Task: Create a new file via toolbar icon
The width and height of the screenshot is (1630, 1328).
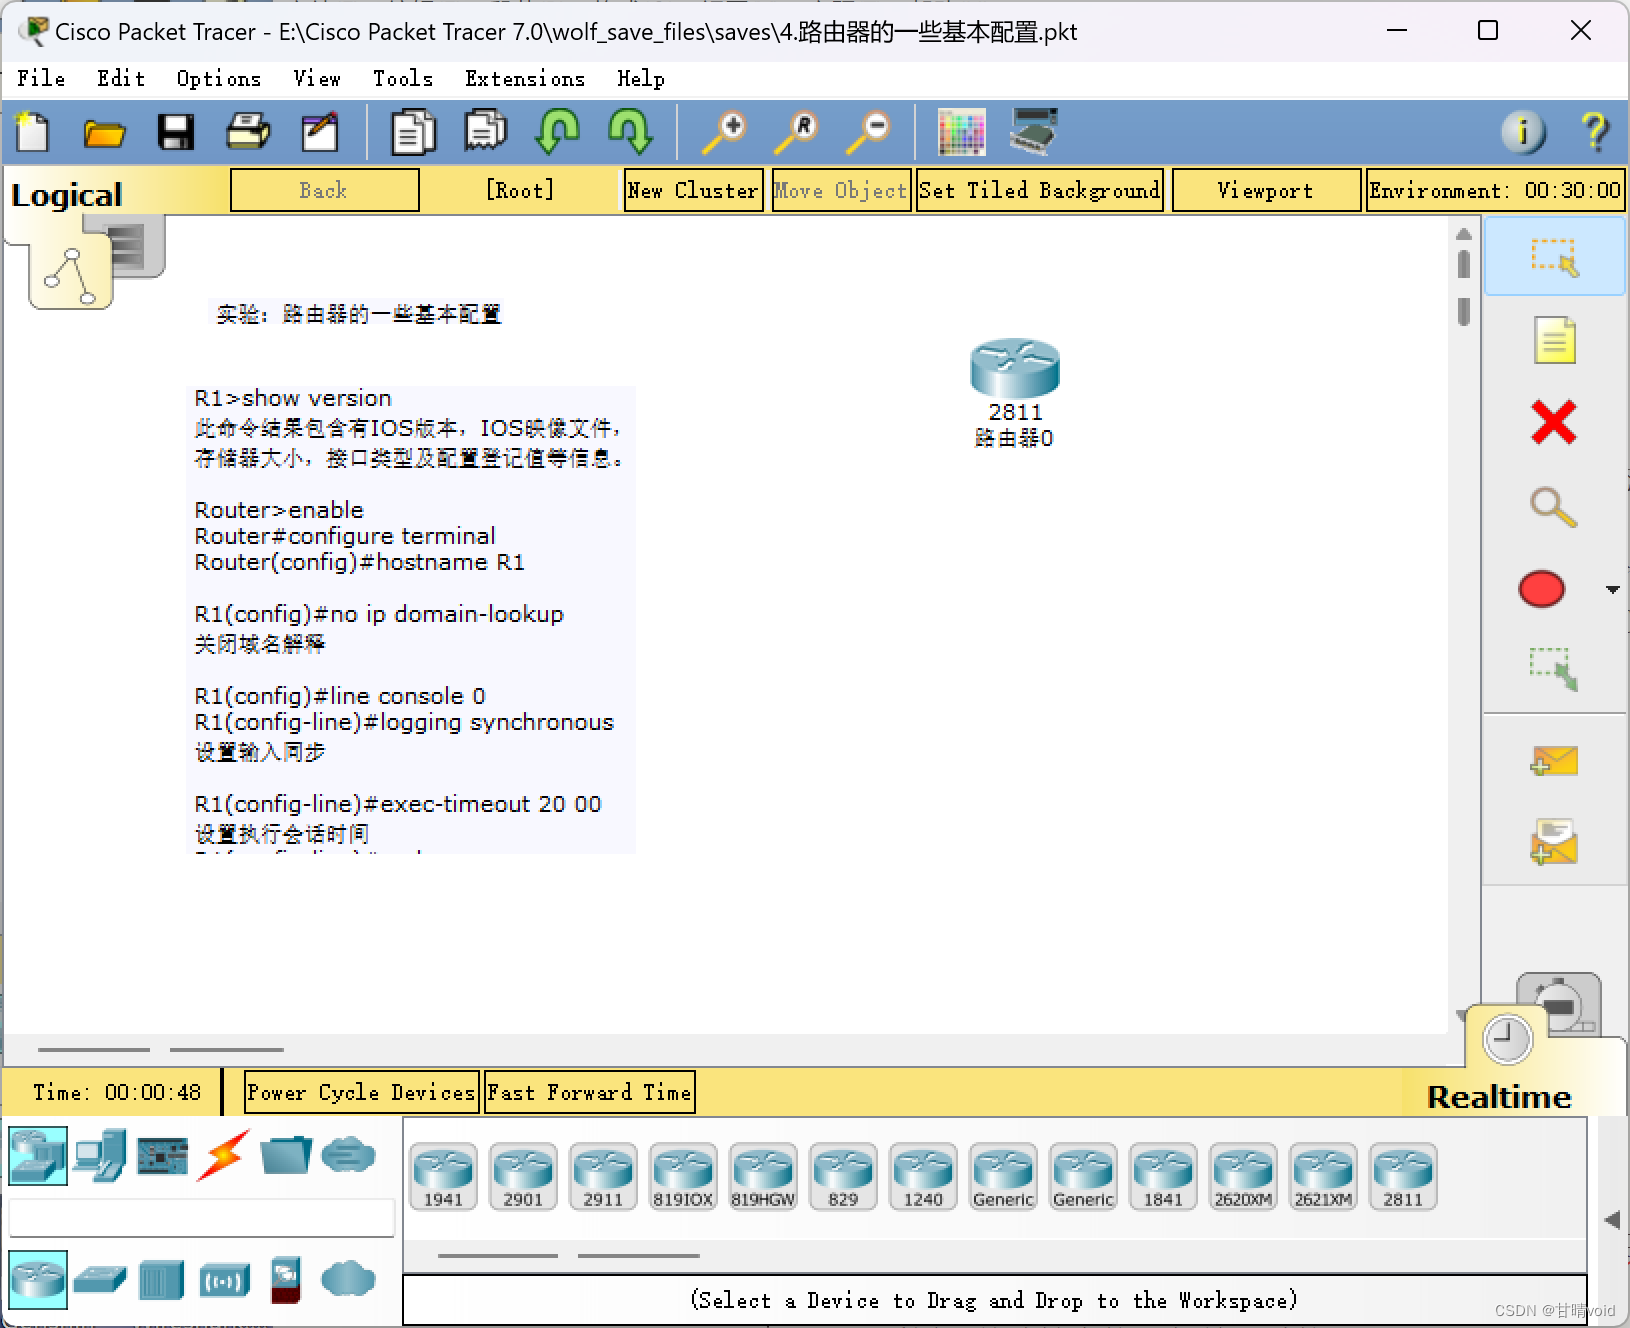Action: 33,131
